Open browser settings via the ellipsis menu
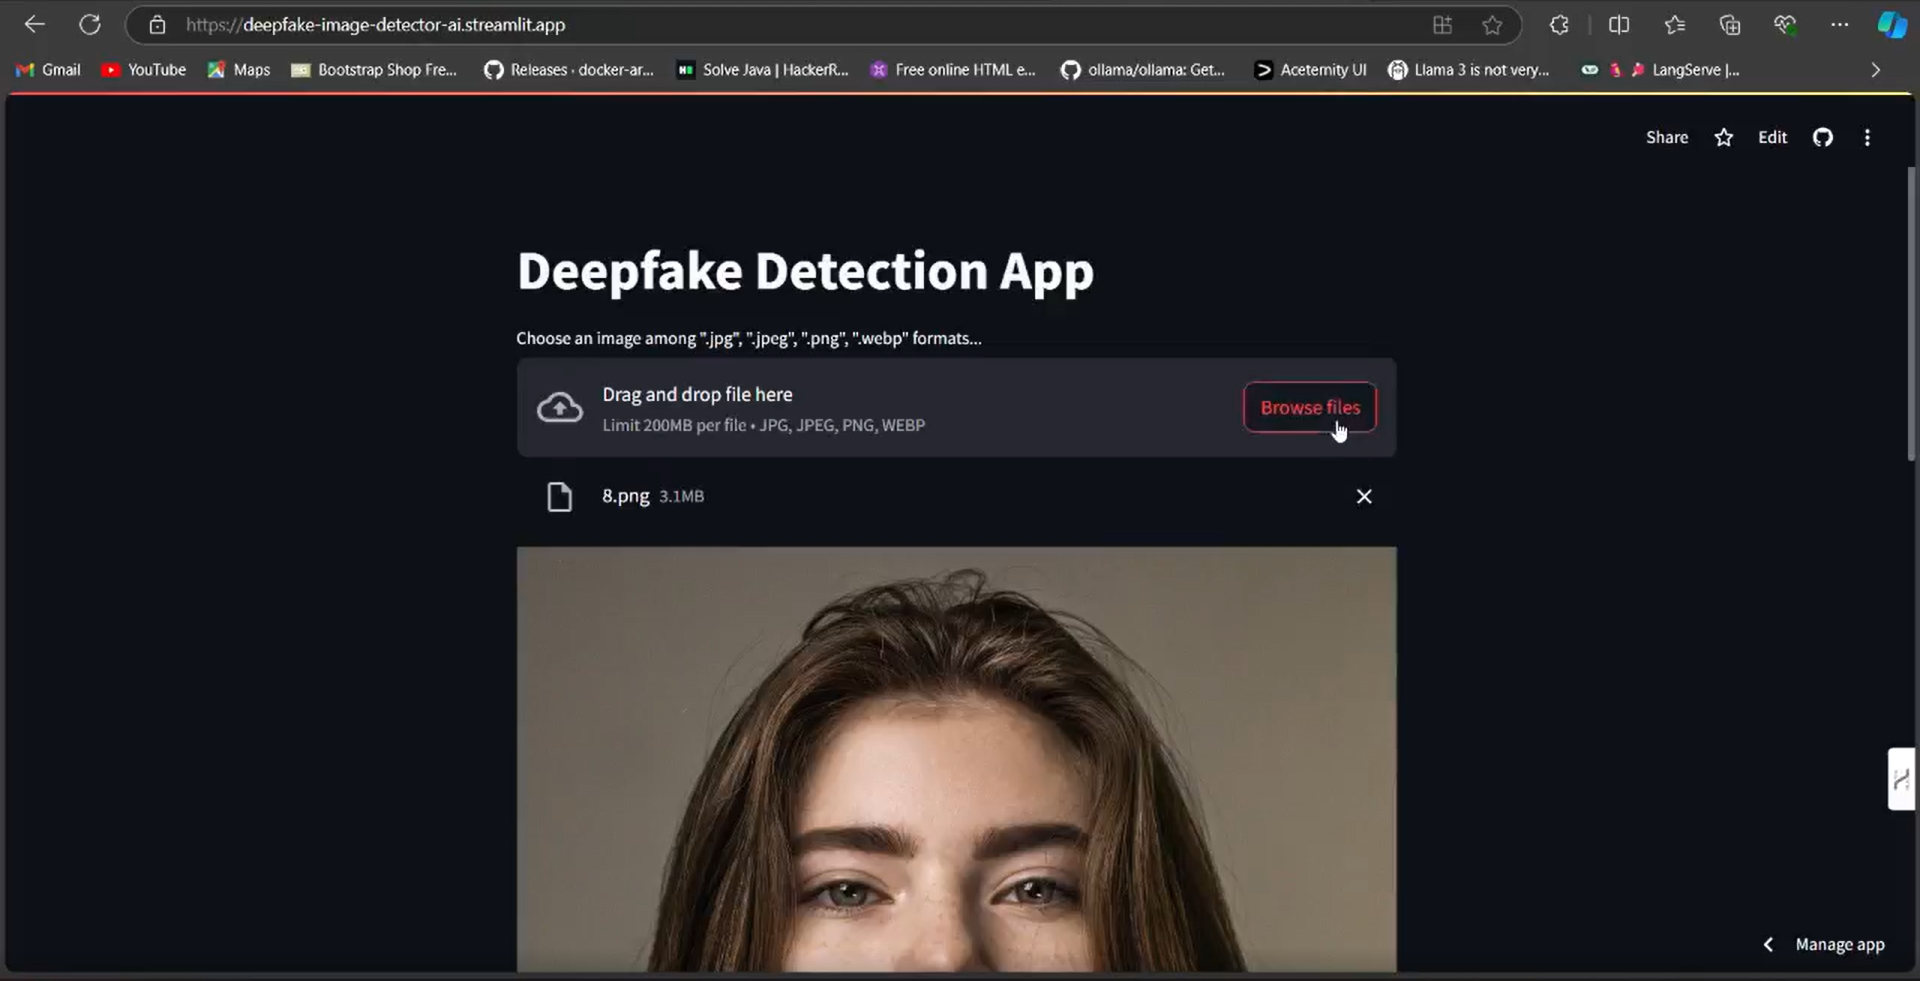 pyautogui.click(x=1840, y=25)
